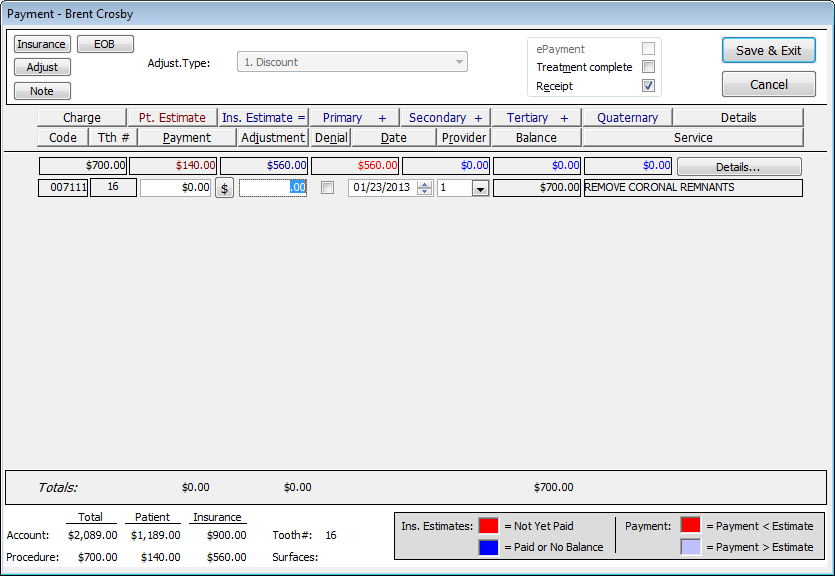Open the Adjust.Type Discount dropdown
Screen dimensions: 835x576
(352, 62)
